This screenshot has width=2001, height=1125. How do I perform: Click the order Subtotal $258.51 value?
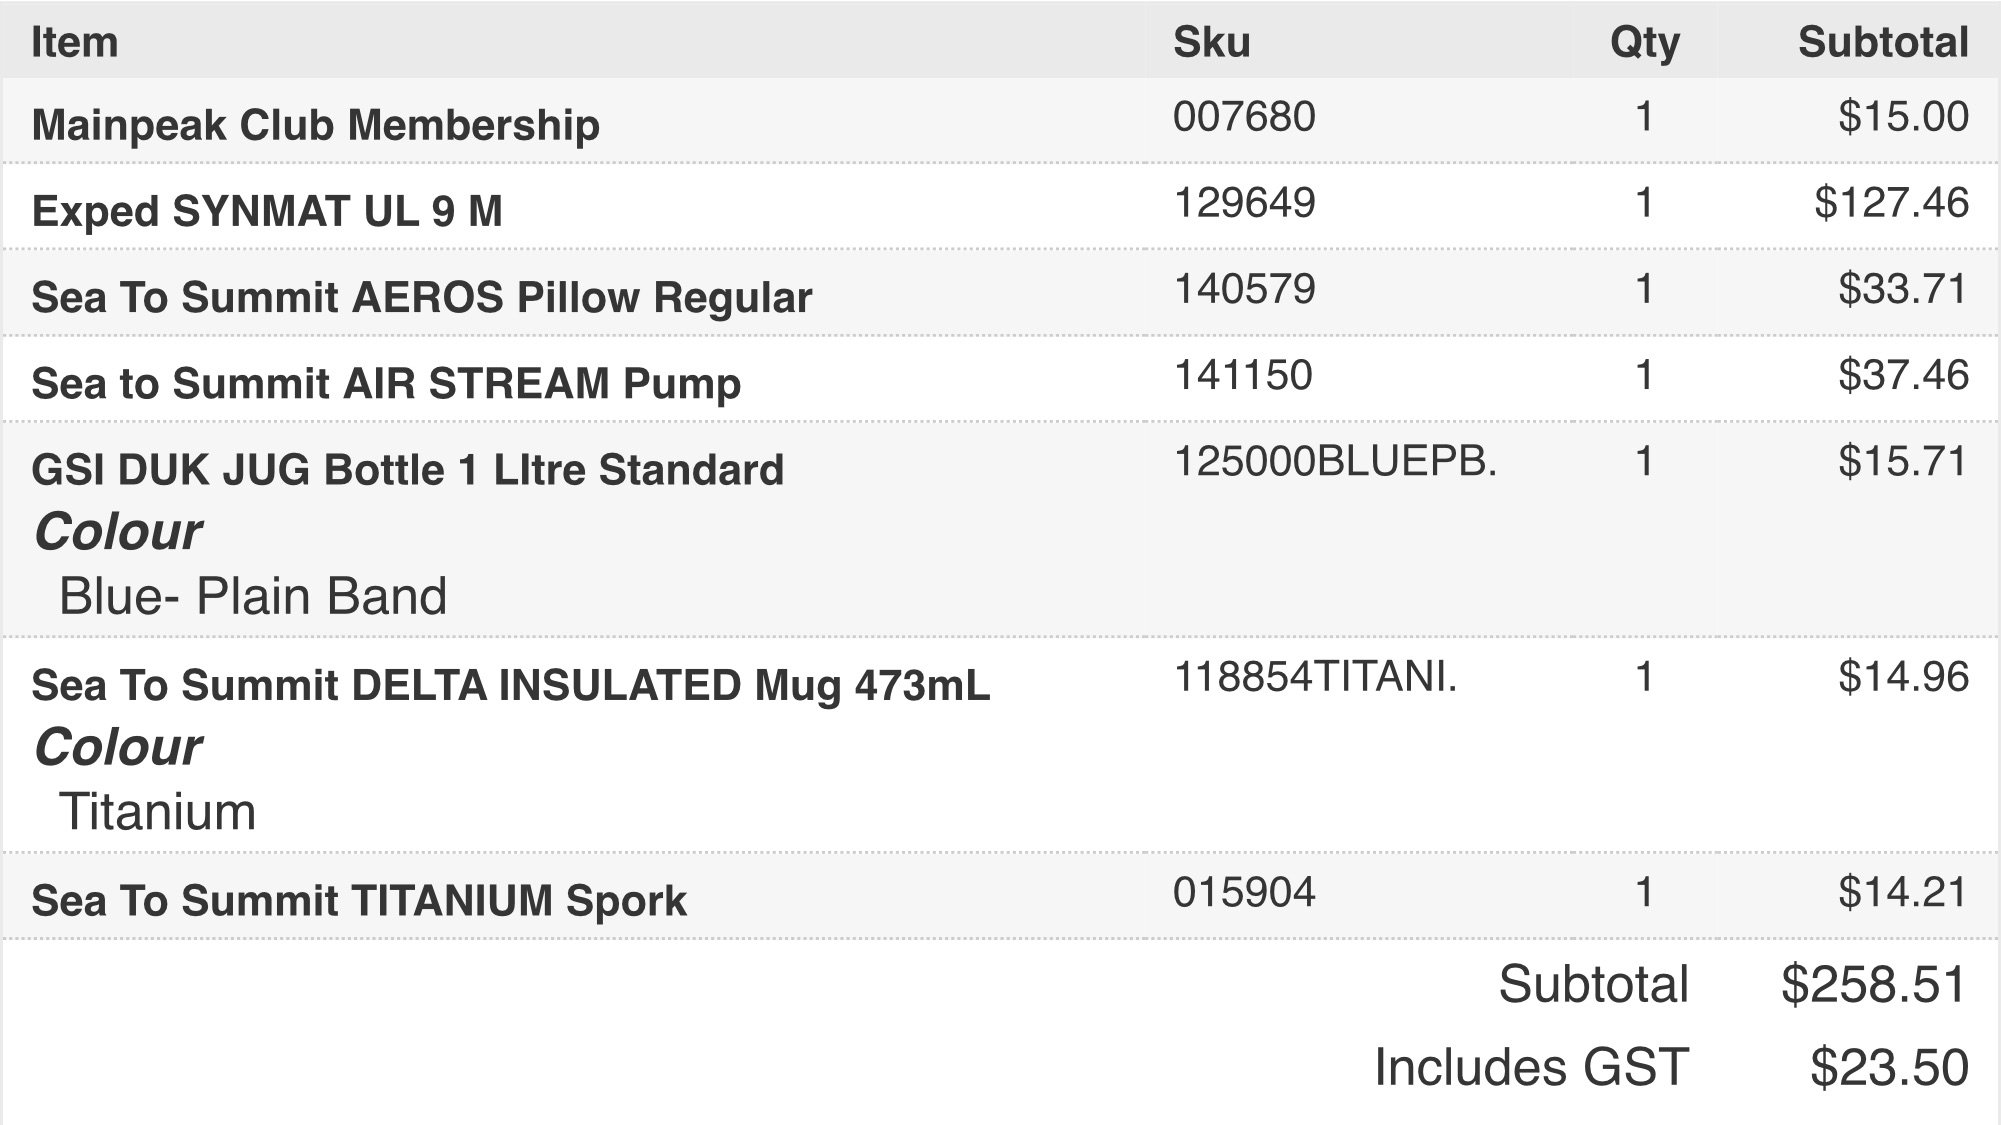click(x=1874, y=984)
